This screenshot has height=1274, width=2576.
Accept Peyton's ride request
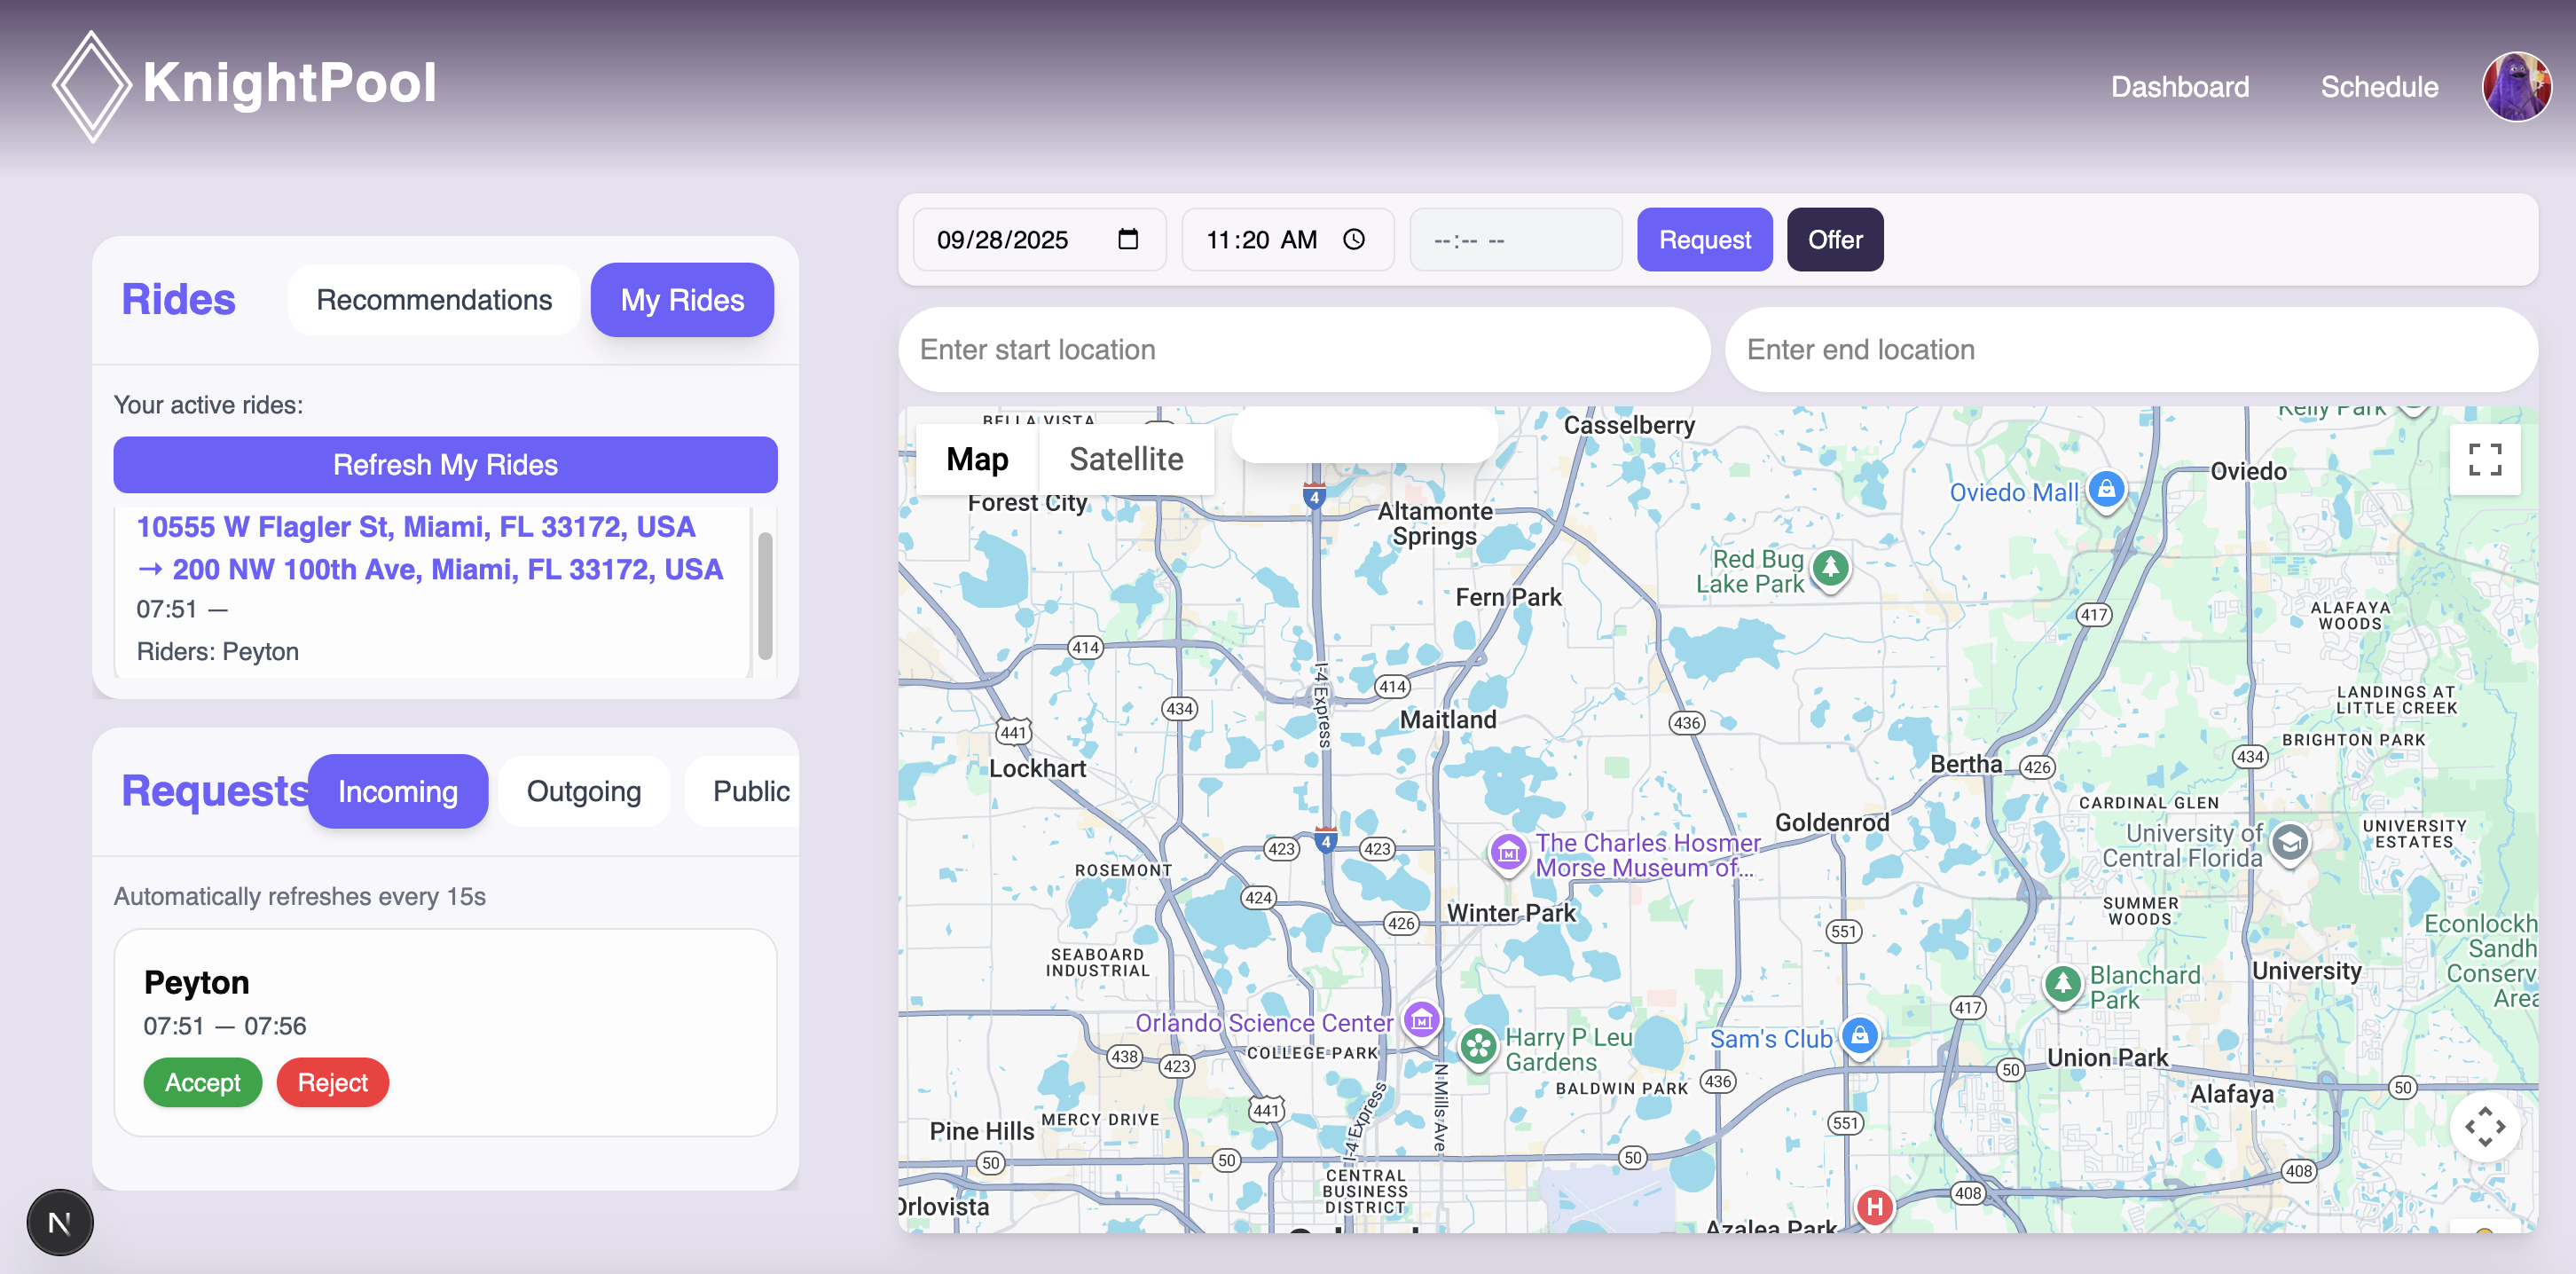pos(202,1082)
